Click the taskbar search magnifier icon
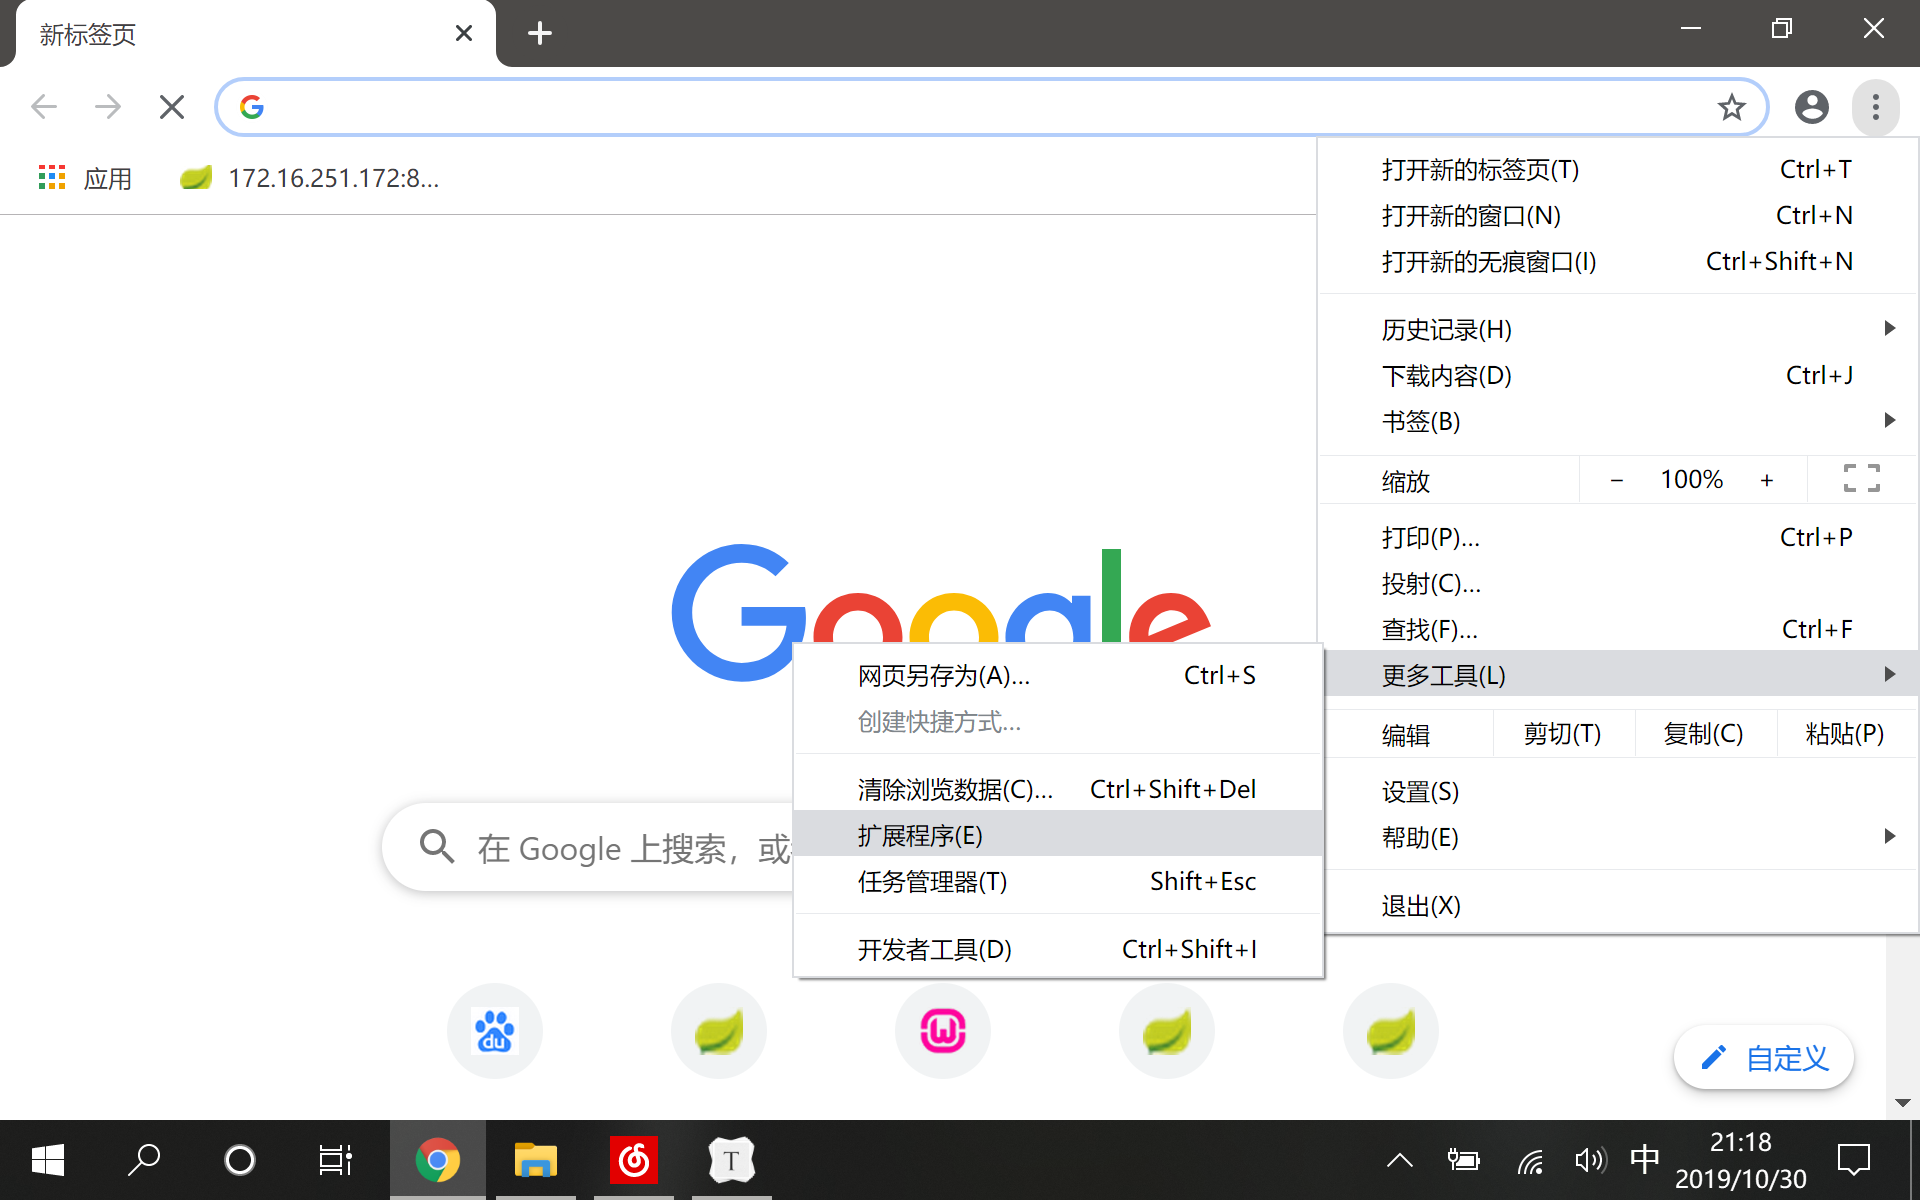The width and height of the screenshot is (1920, 1200). pos(144,1160)
